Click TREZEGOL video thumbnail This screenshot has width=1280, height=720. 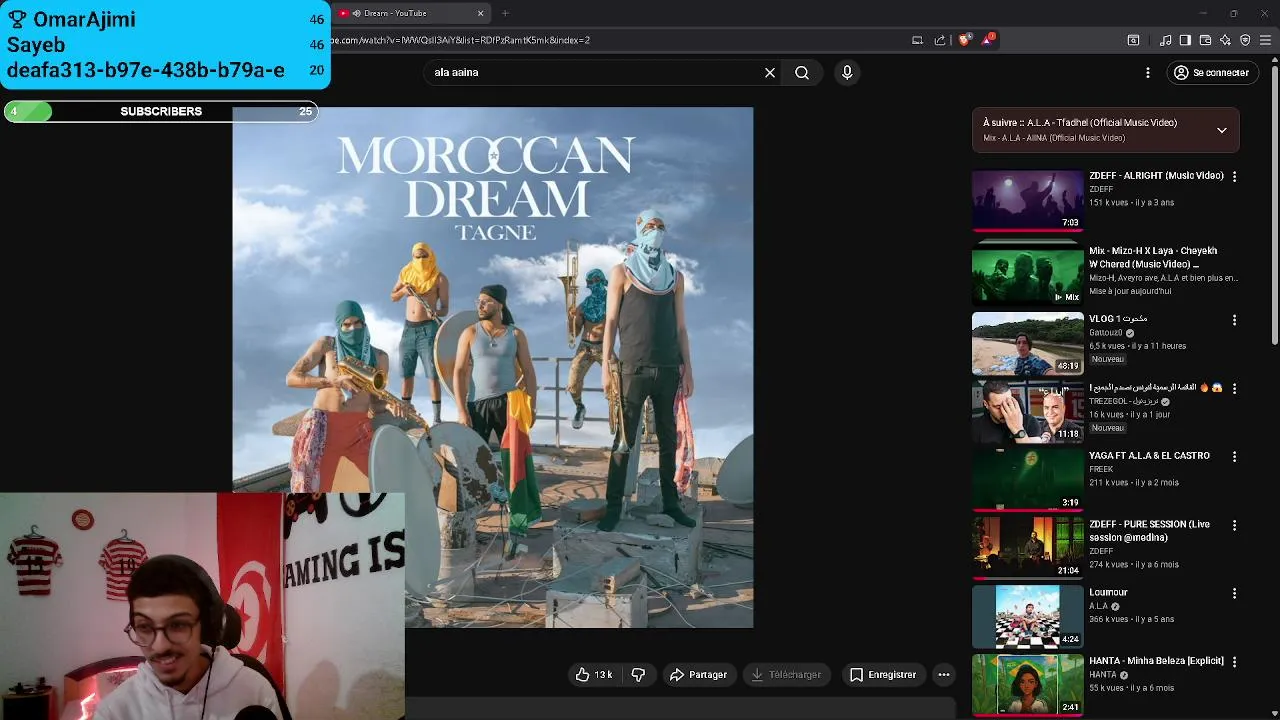tap(1027, 411)
